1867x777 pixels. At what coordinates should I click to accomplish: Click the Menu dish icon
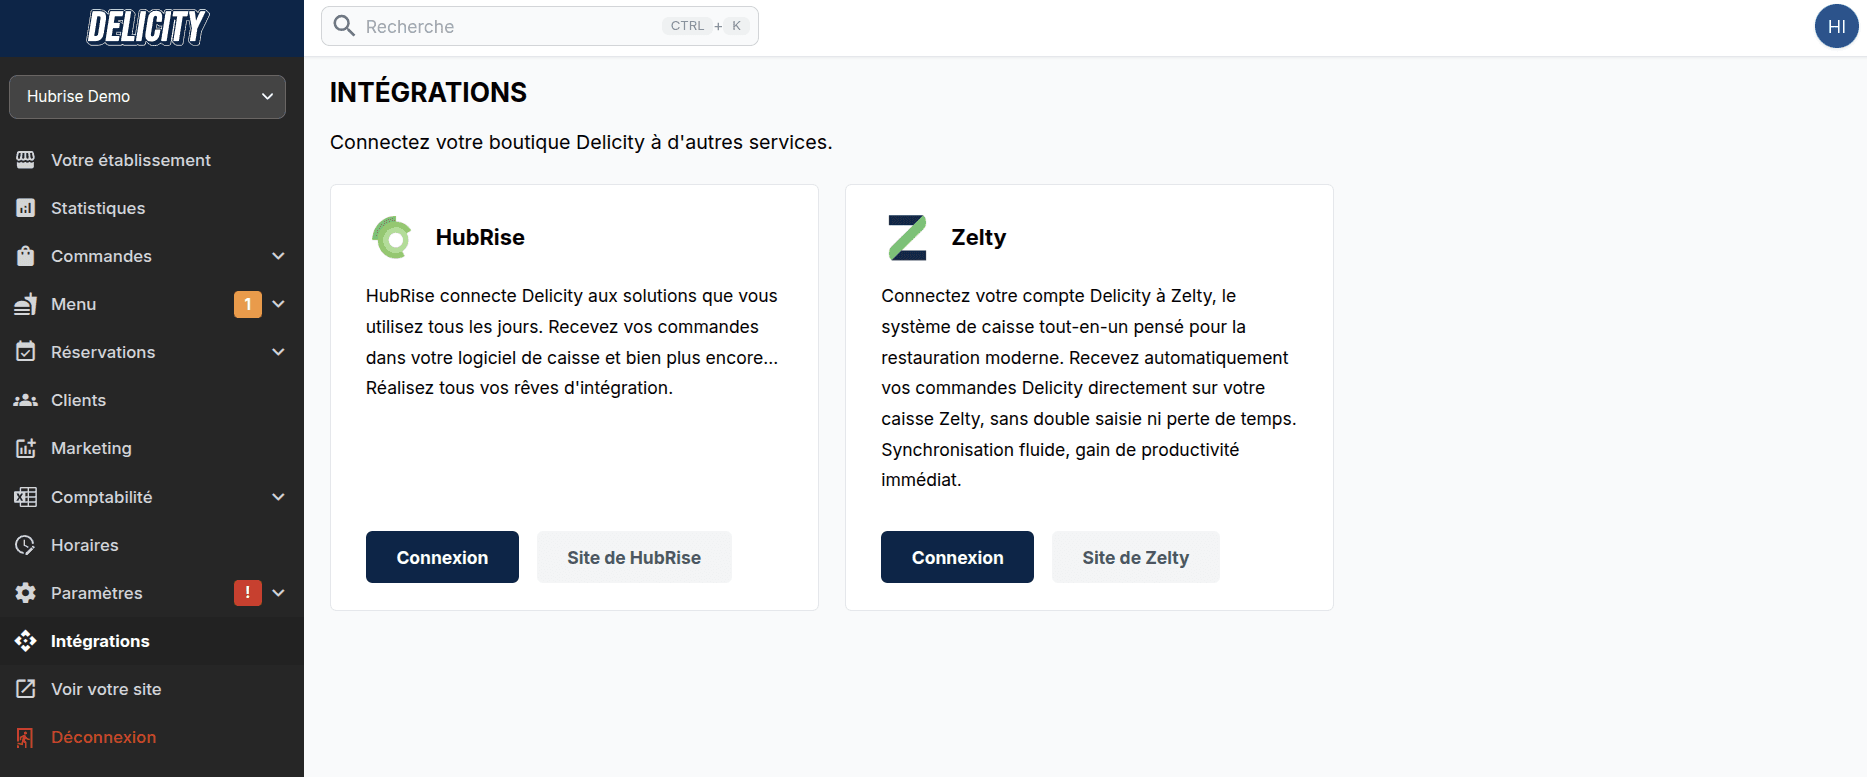[26, 304]
